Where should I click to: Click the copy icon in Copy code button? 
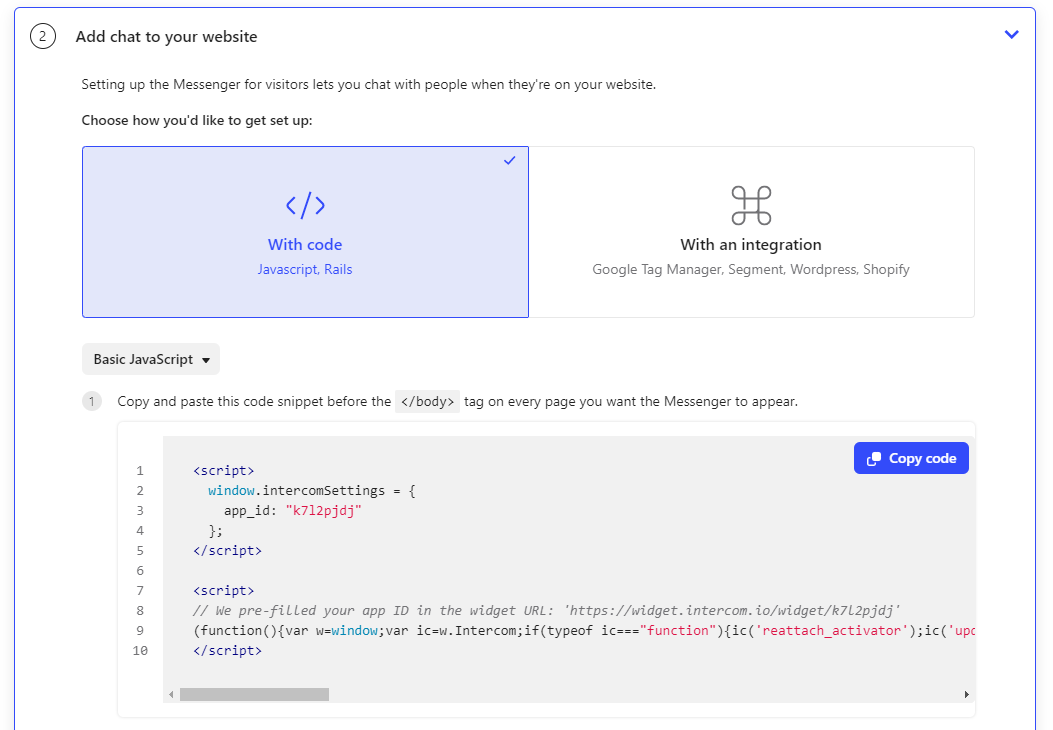[x=873, y=459]
